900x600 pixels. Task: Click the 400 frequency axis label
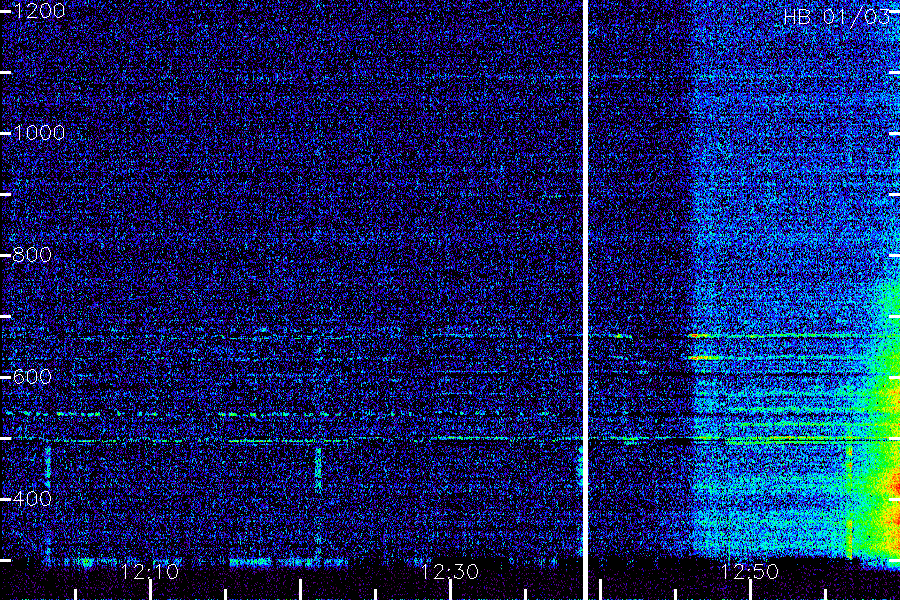coord(32,498)
